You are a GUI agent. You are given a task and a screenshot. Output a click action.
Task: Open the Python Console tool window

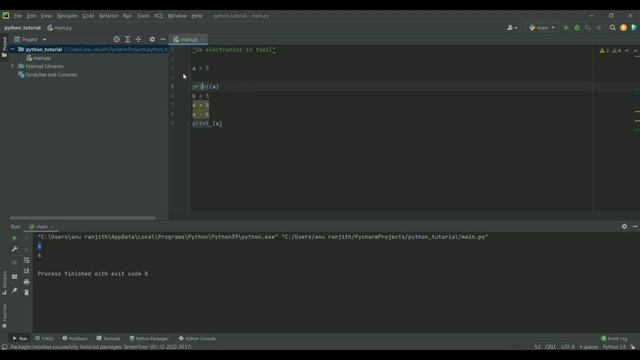click(x=197, y=338)
